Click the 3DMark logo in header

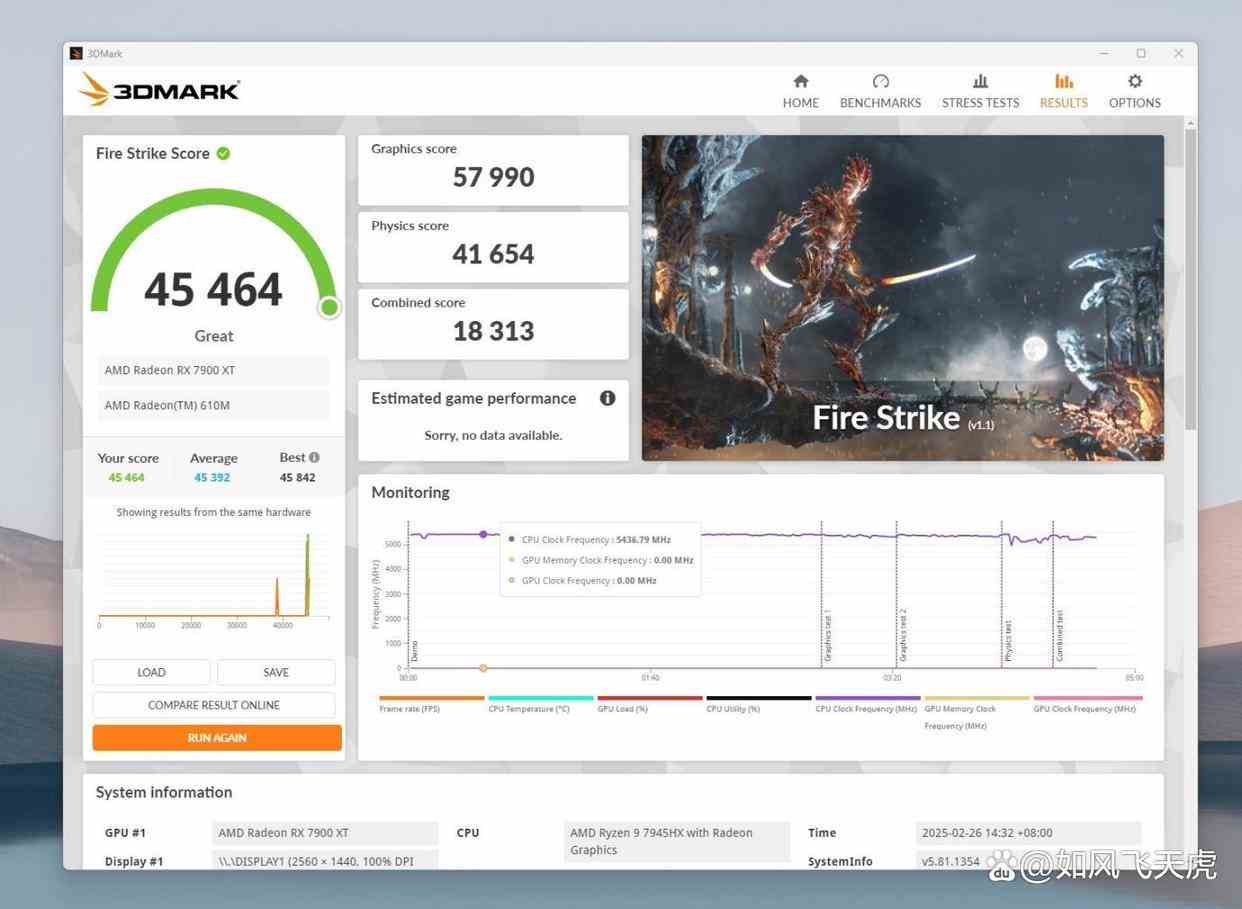point(160,90)
